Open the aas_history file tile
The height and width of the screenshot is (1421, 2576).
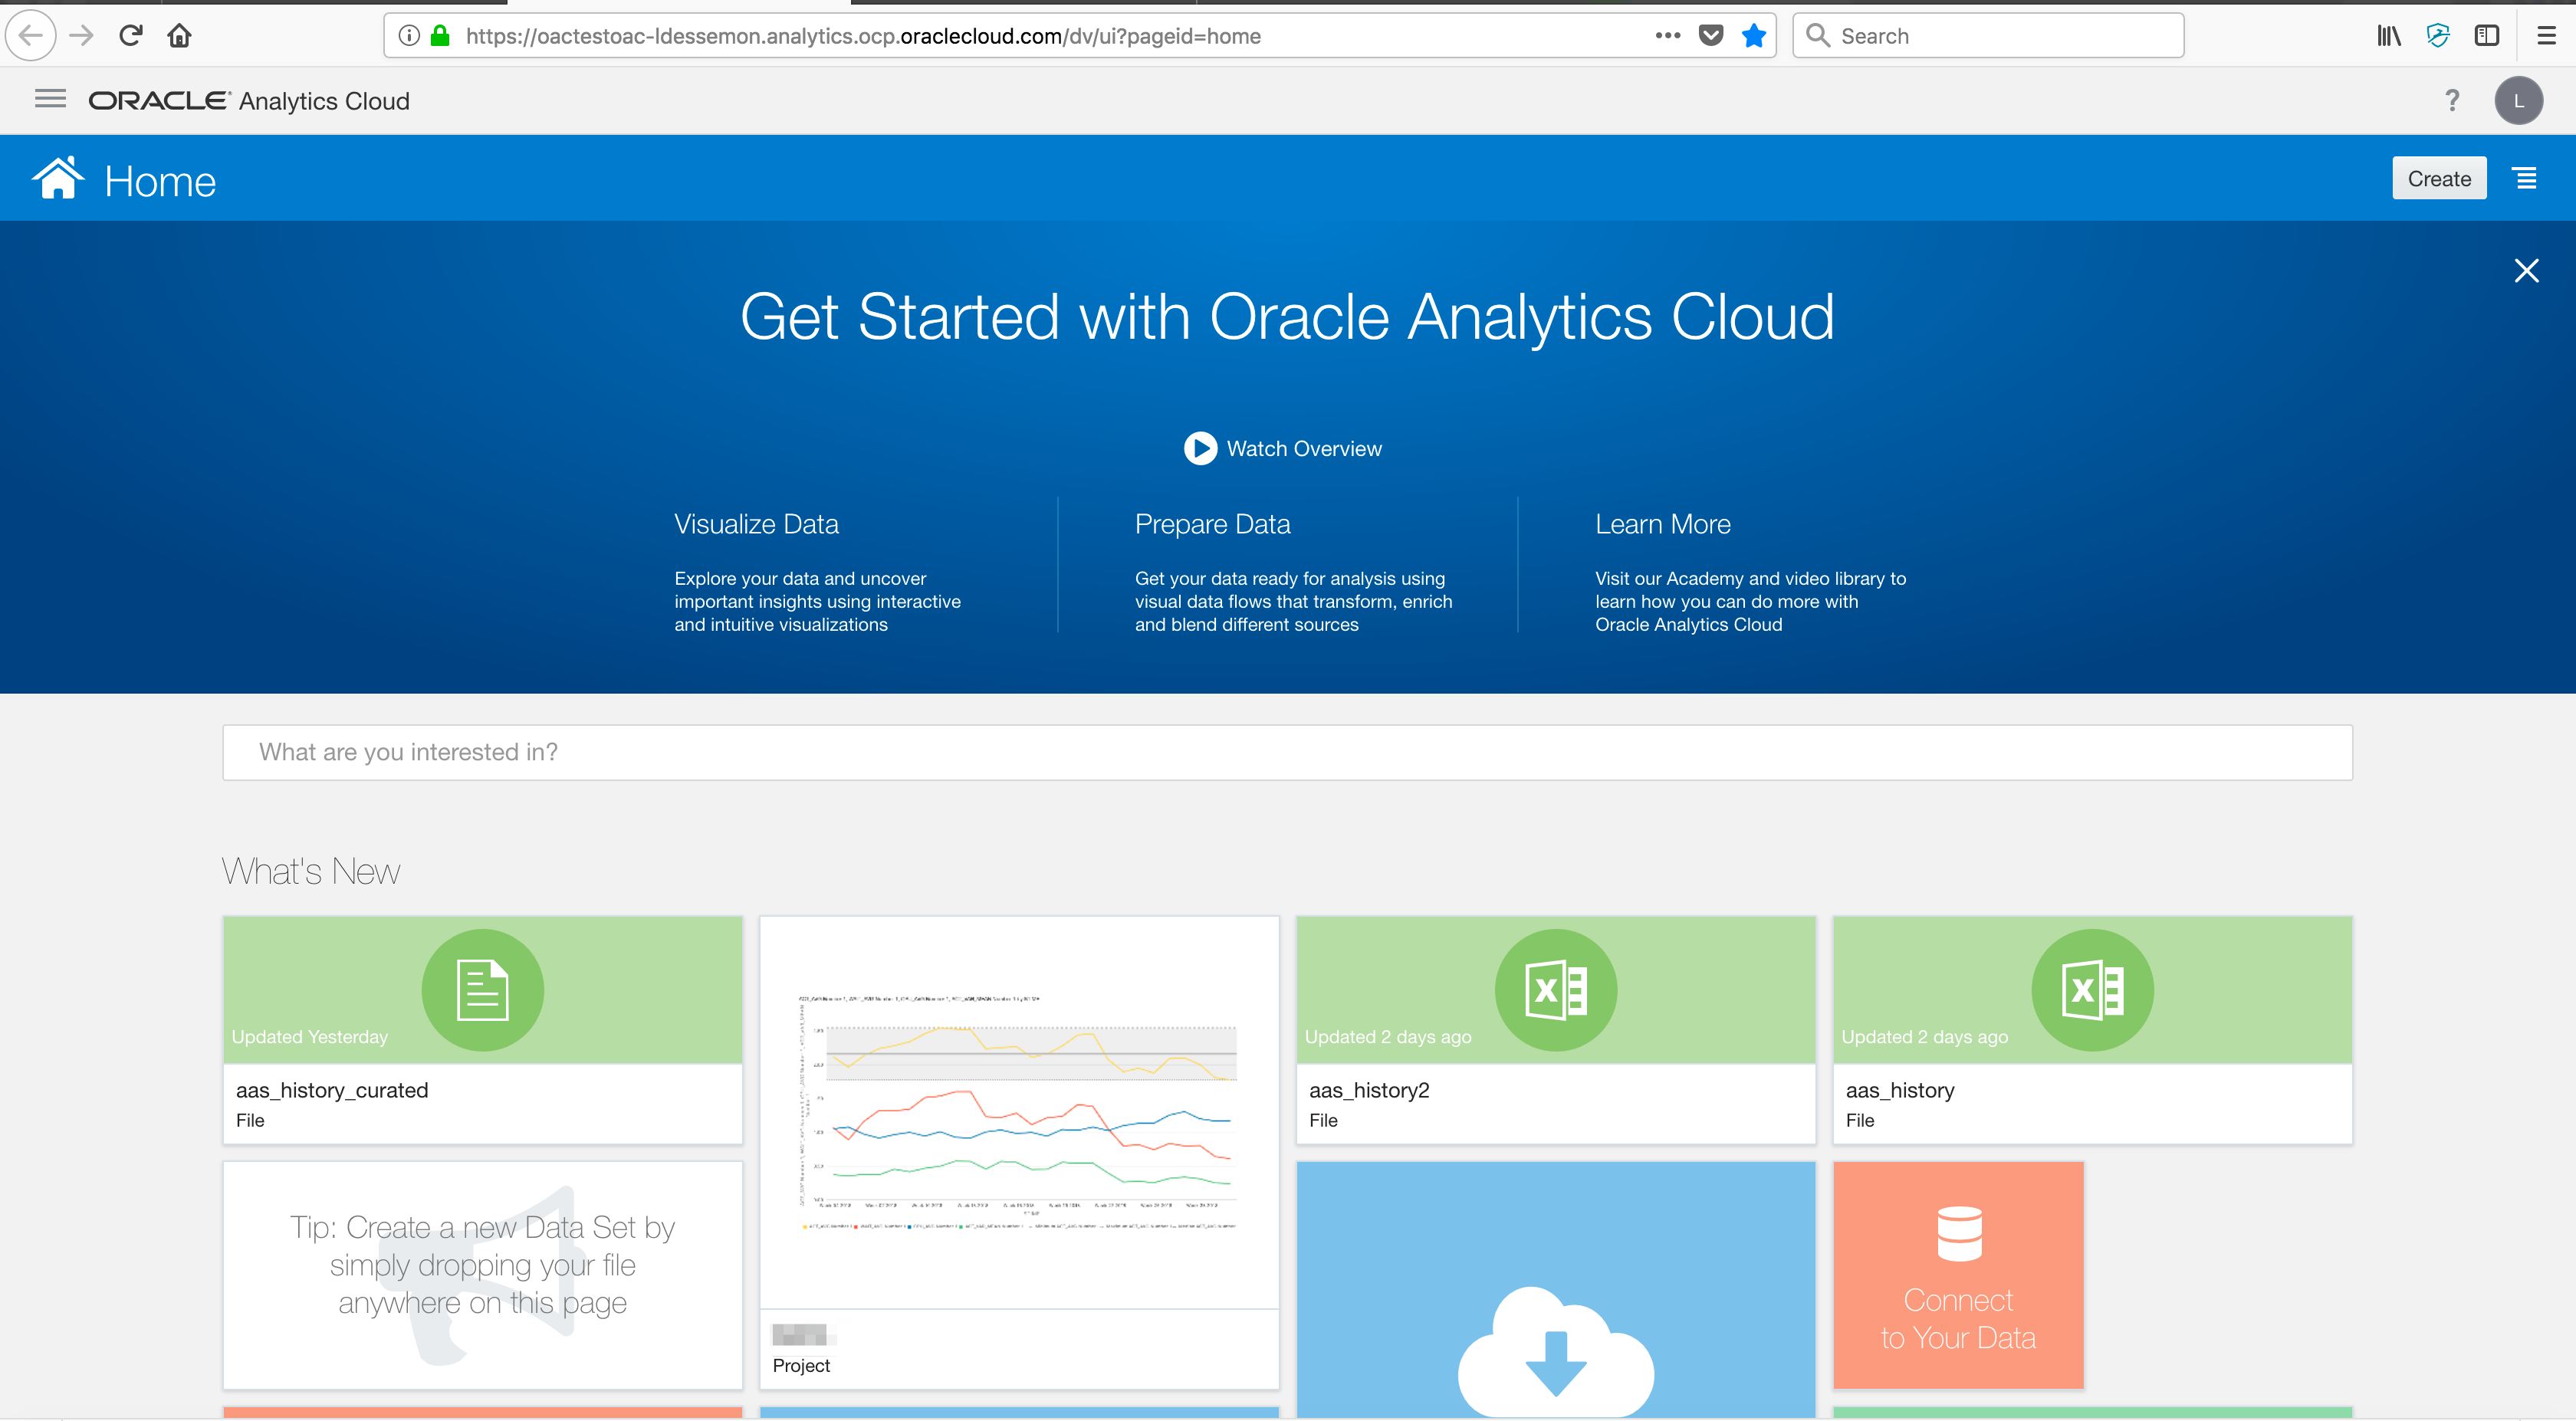click(2092, 1029)
